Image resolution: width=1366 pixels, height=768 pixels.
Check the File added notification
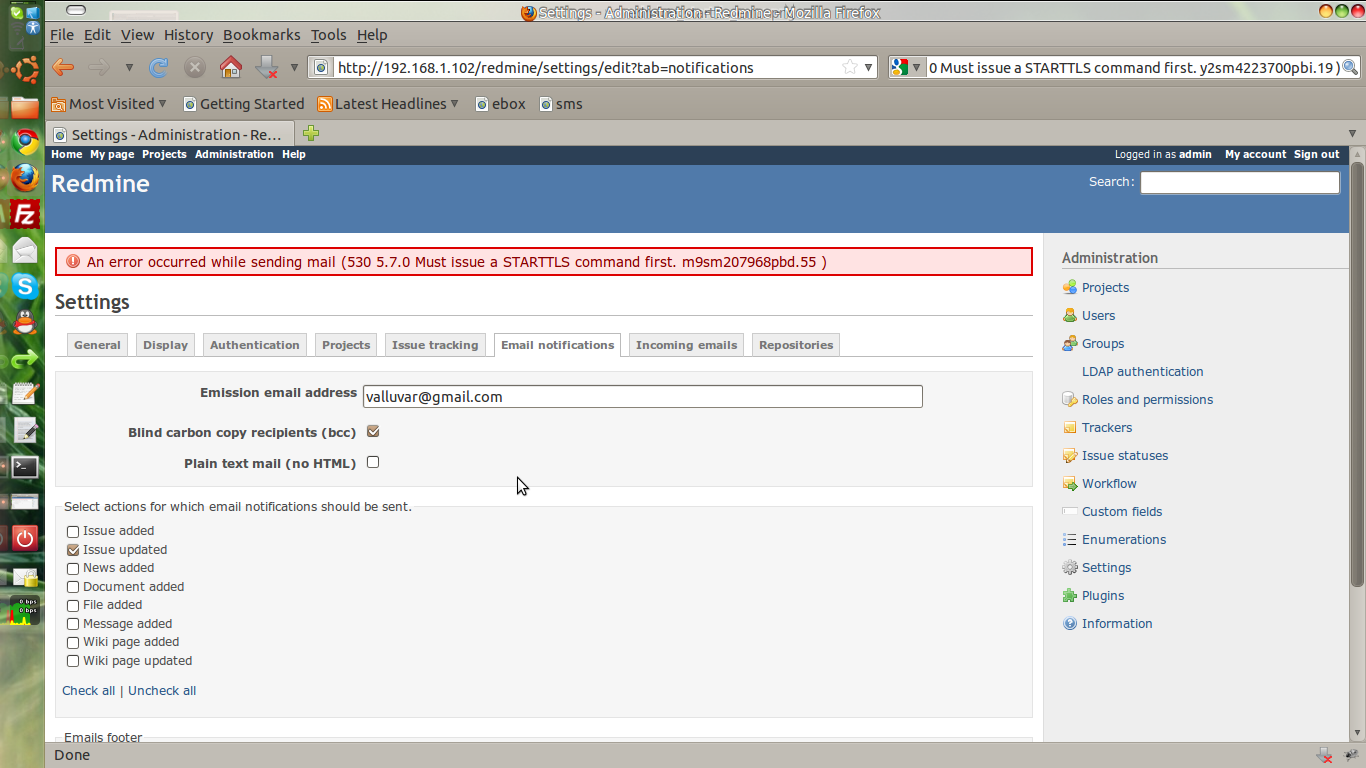coord(73,606)
